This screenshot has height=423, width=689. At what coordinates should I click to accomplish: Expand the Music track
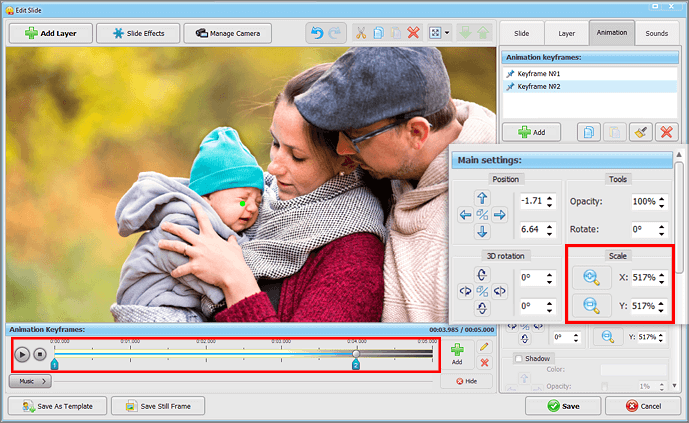[30, 381]
